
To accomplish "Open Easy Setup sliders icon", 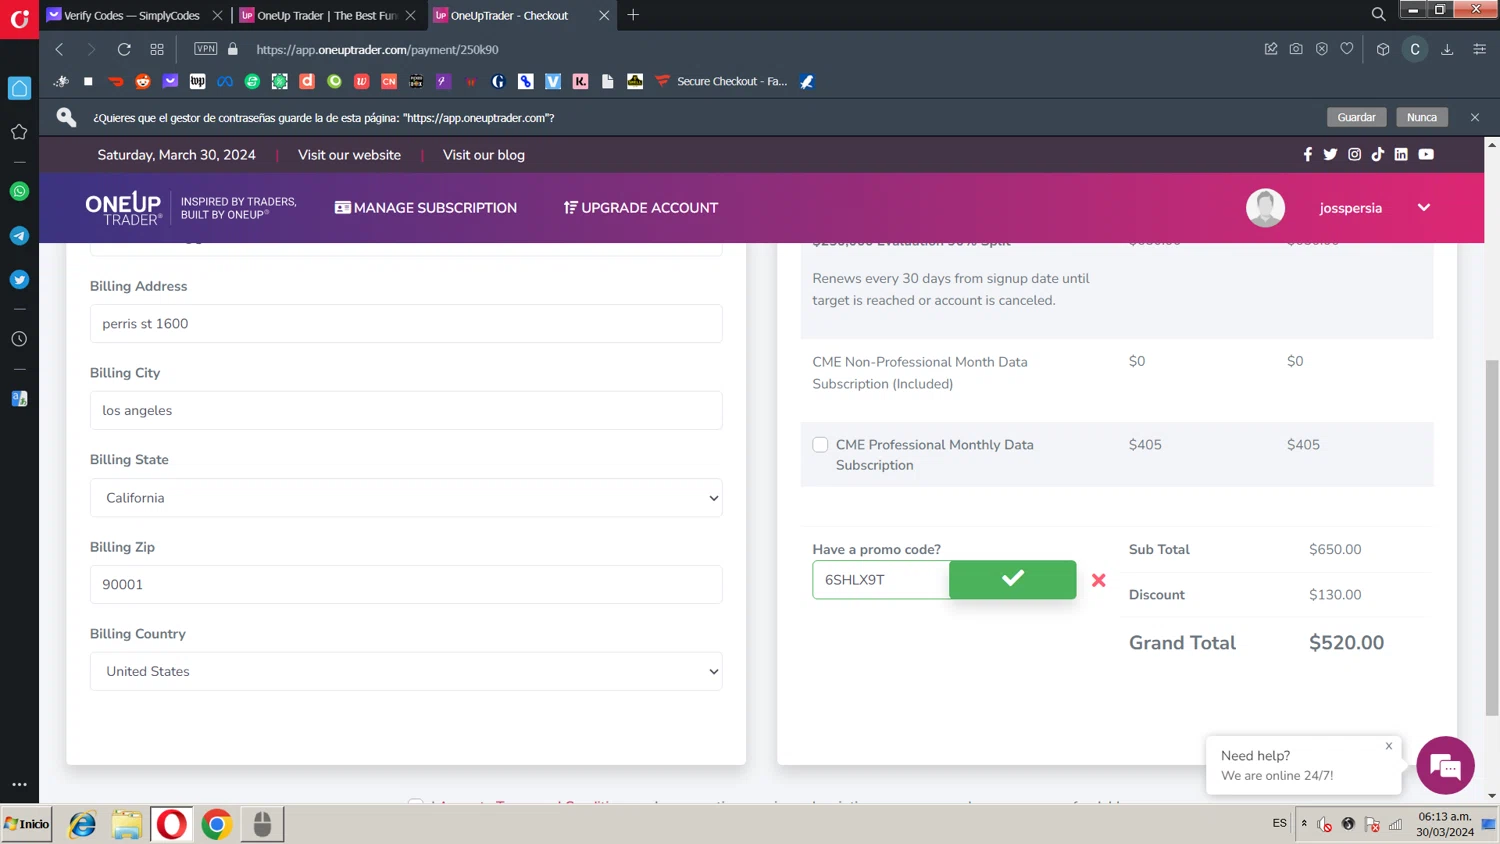I will [1479, 49].
